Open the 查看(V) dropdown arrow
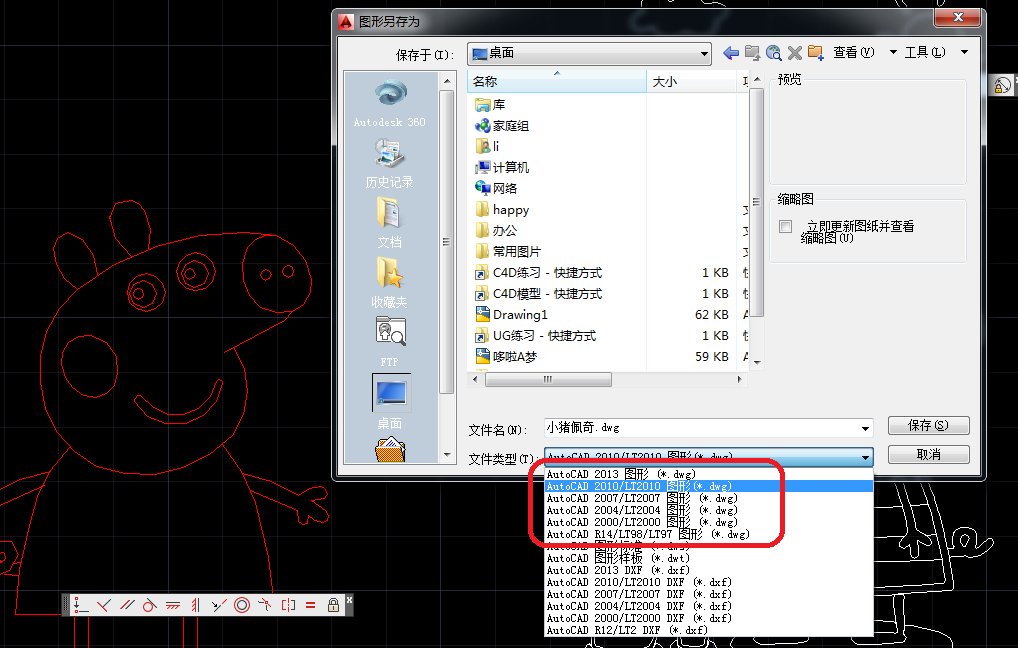 [895, 52]
